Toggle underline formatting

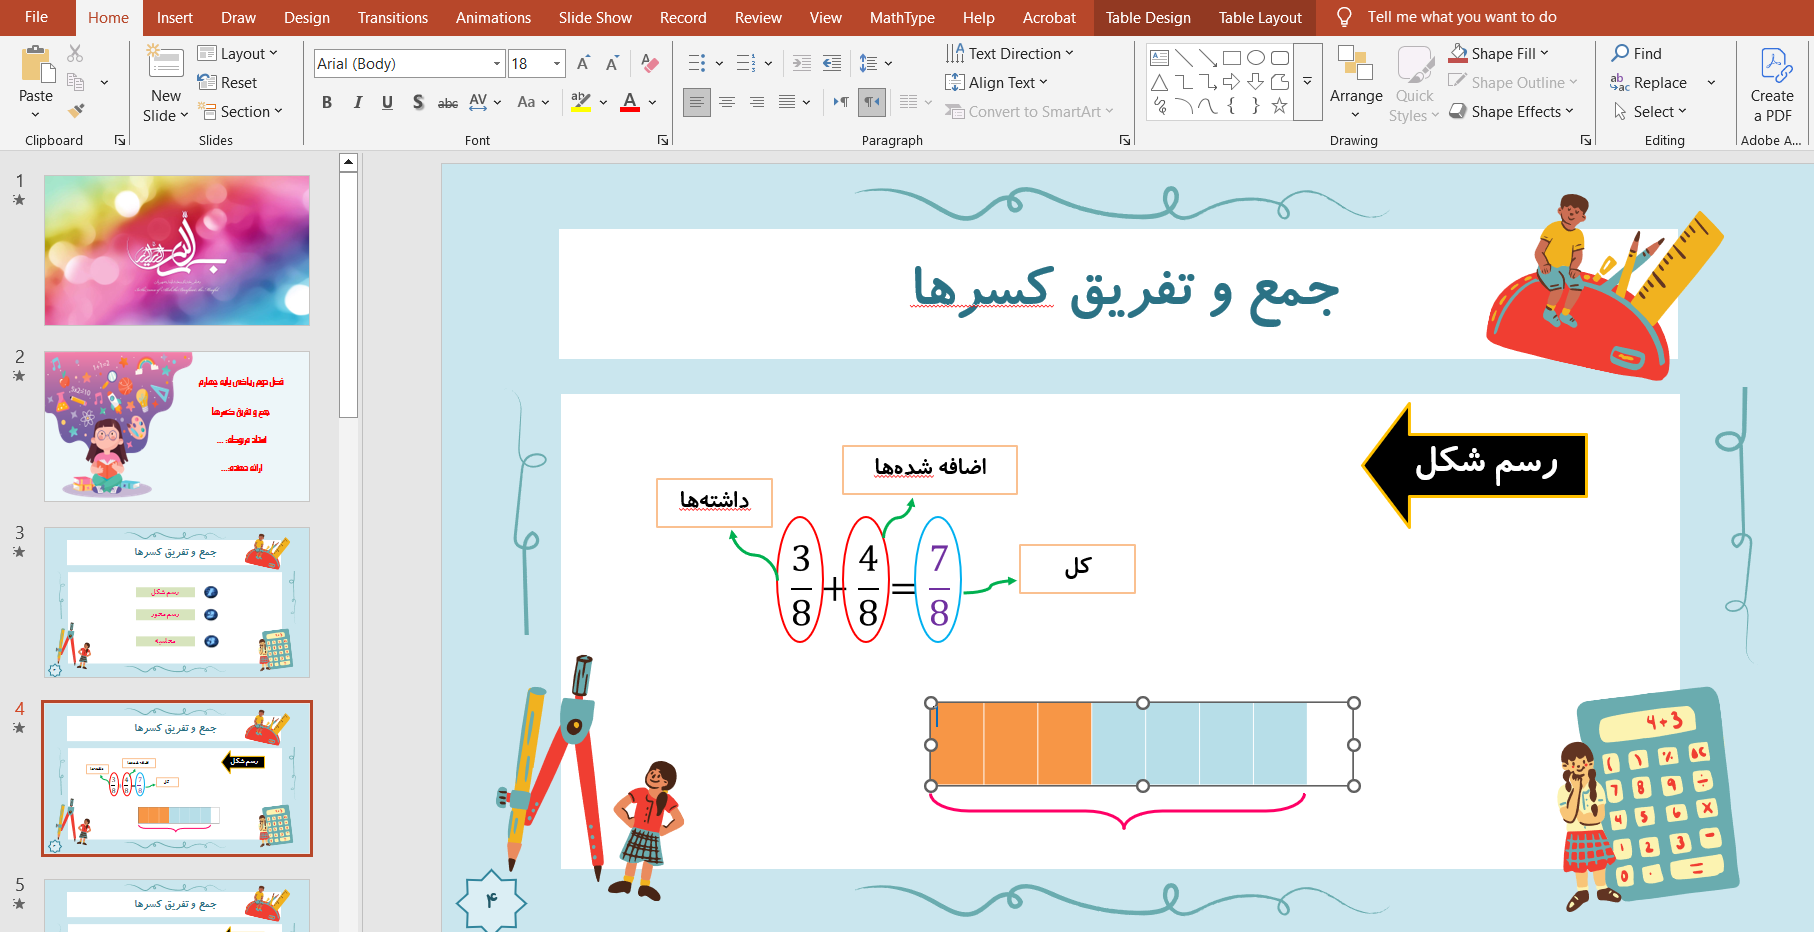click(387, 102)
